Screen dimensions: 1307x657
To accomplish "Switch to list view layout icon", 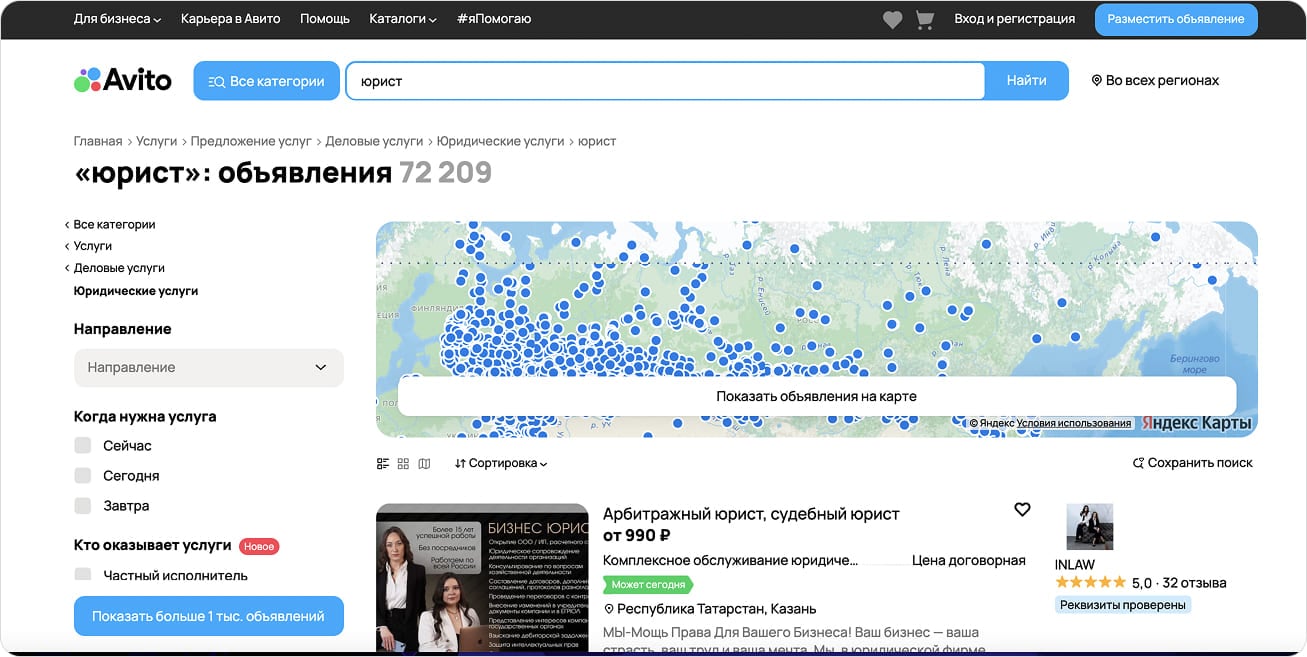I will point(382,464).
